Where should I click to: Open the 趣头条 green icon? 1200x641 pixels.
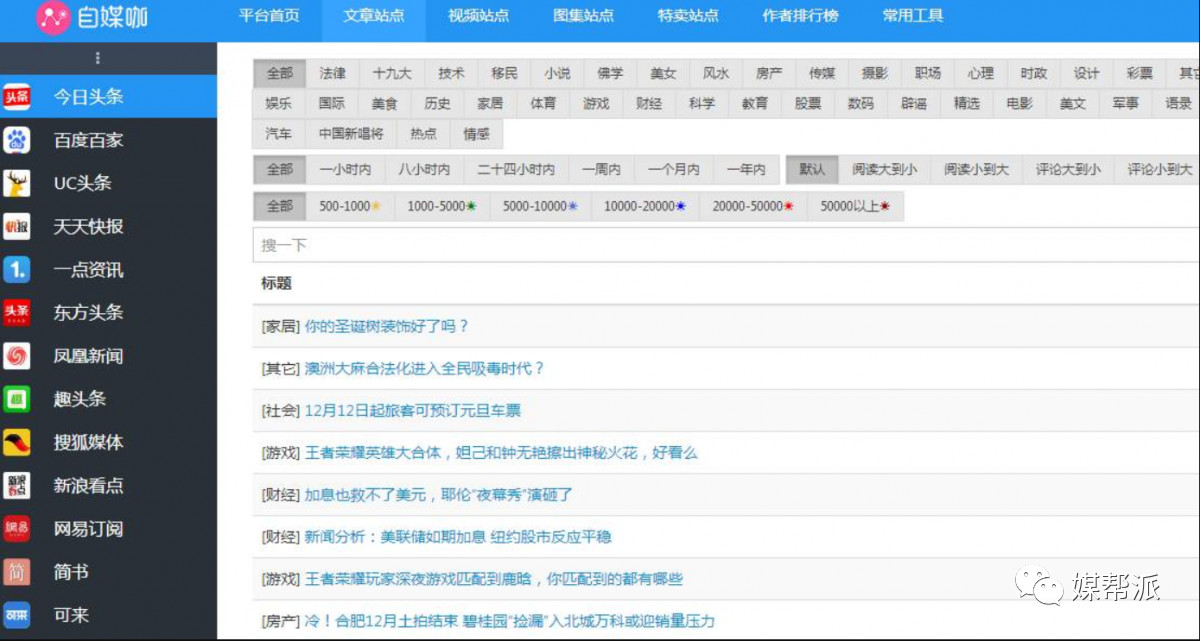pos(17,399)
